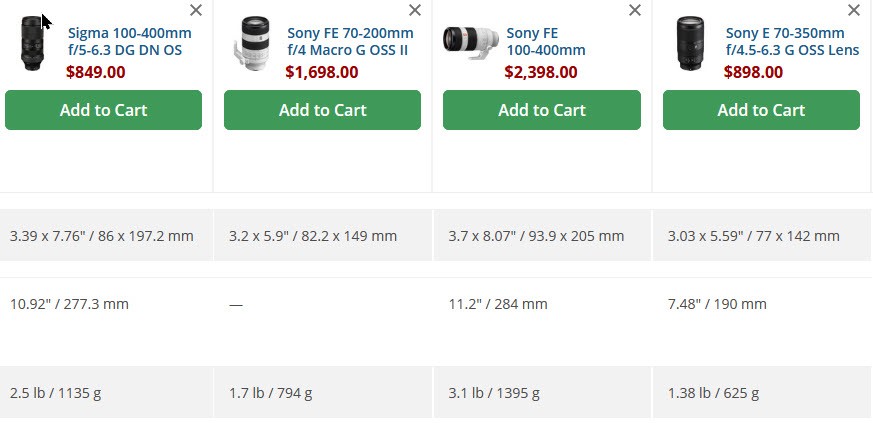Viewport: 873px width, 423px height.
Task: Remove Sony E 70-350mm from comparison
Action: pos(854,10)
